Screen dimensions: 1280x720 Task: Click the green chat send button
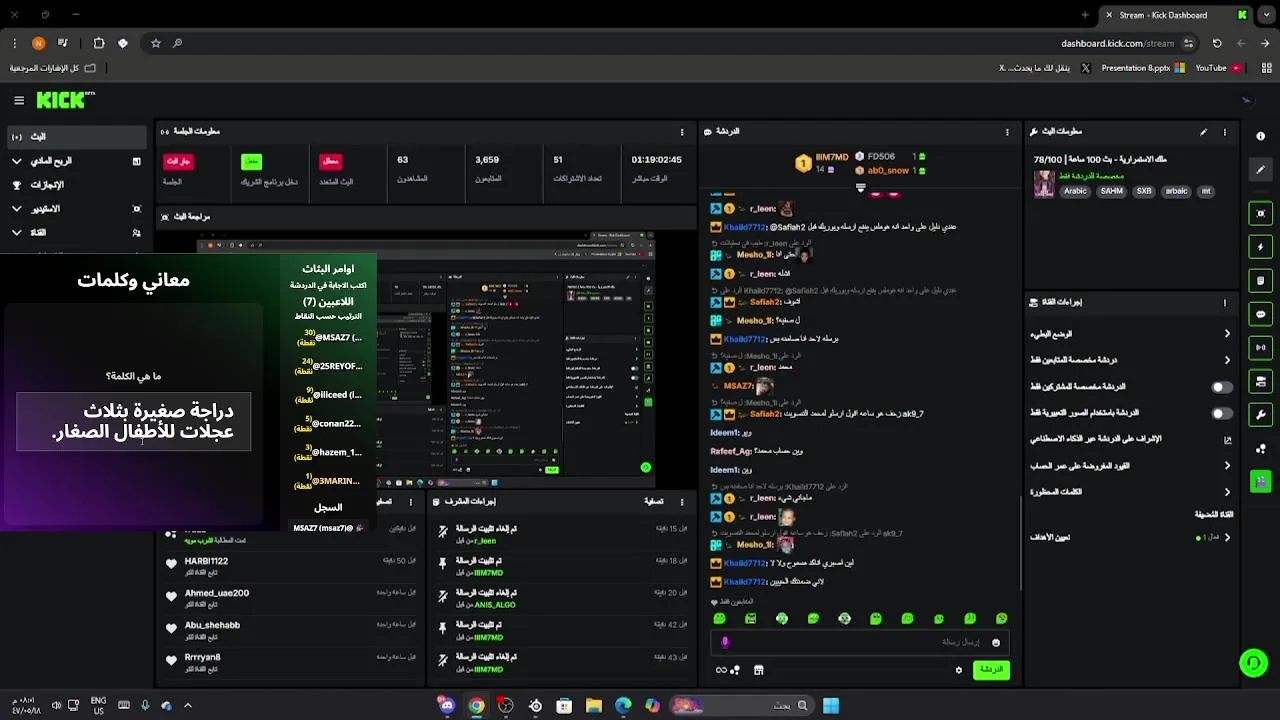pos(990,670)
